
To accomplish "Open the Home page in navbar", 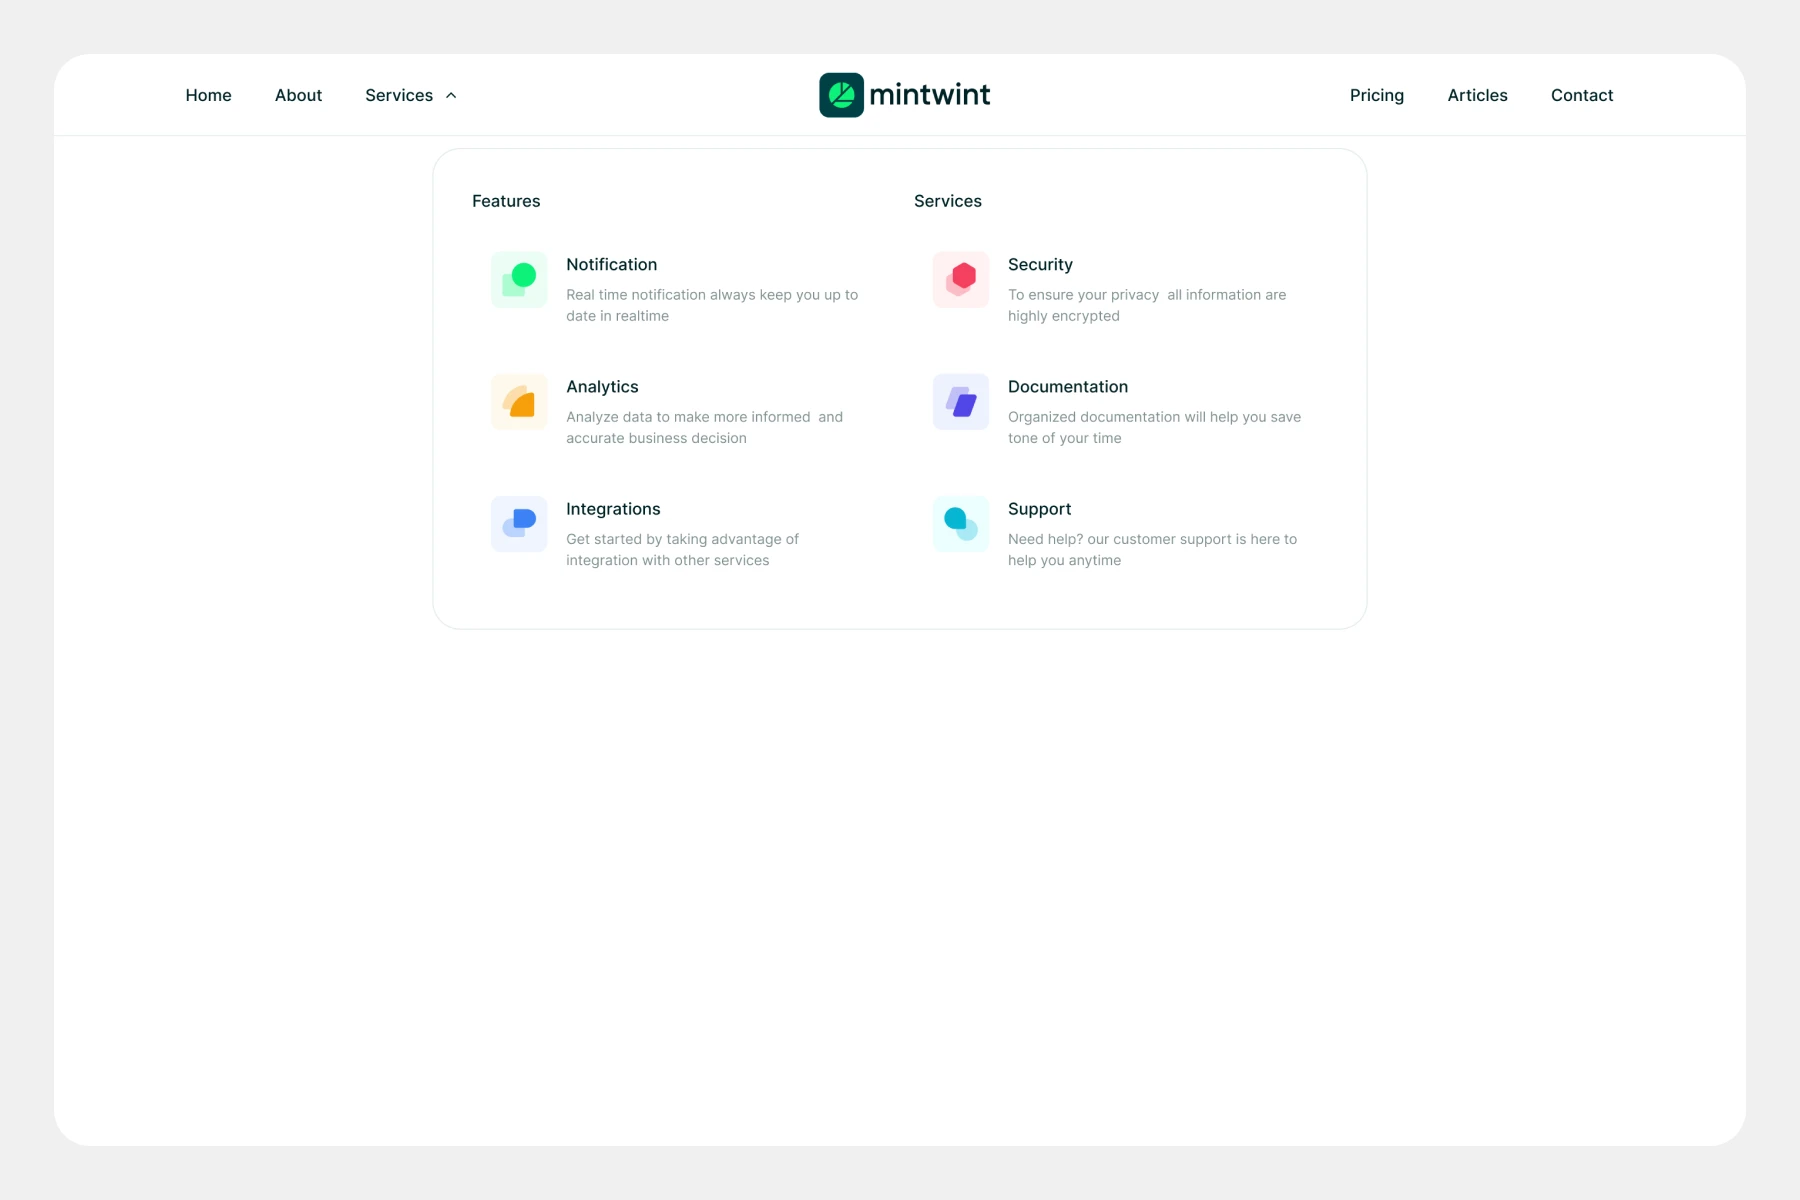I will (x=208, y=95).
